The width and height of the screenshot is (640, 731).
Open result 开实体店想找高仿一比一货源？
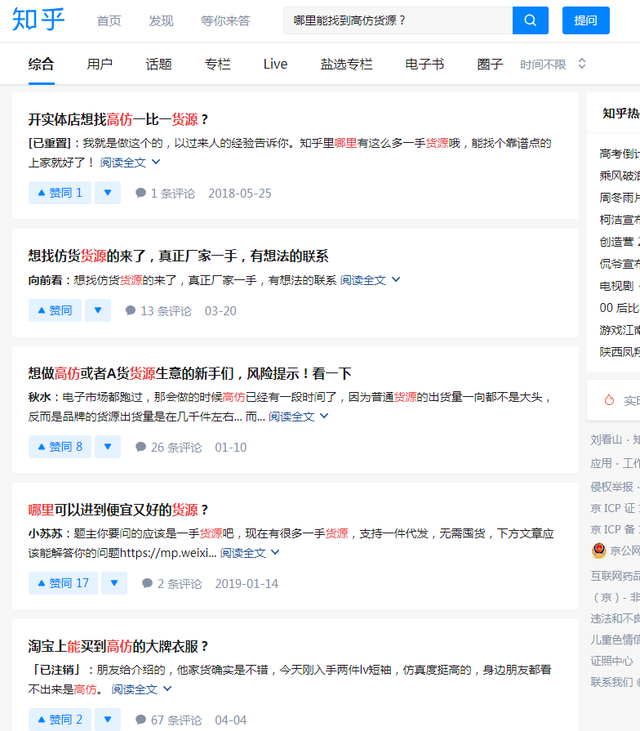tap(118, 120)
